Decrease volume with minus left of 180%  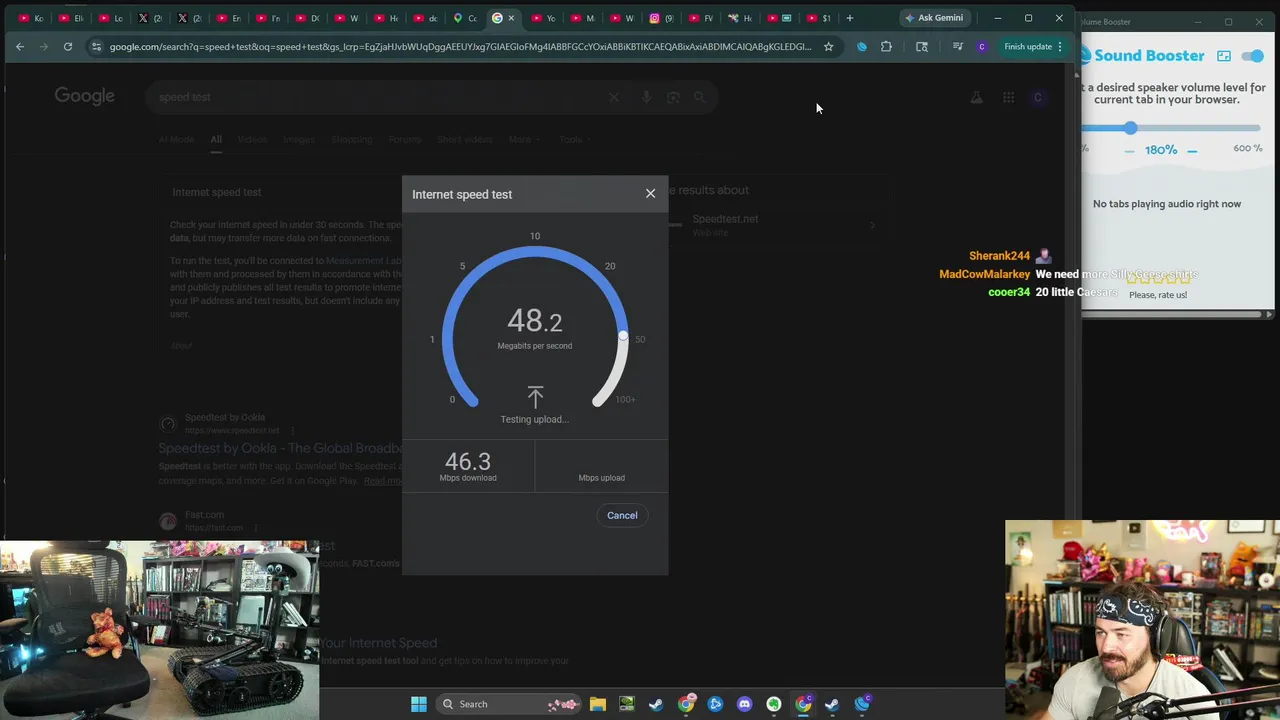1129,150
